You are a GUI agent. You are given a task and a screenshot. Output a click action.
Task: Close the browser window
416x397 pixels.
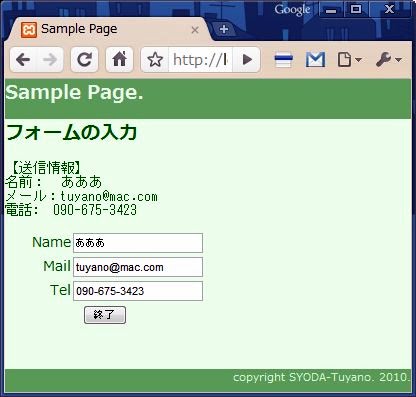[389, 10]
